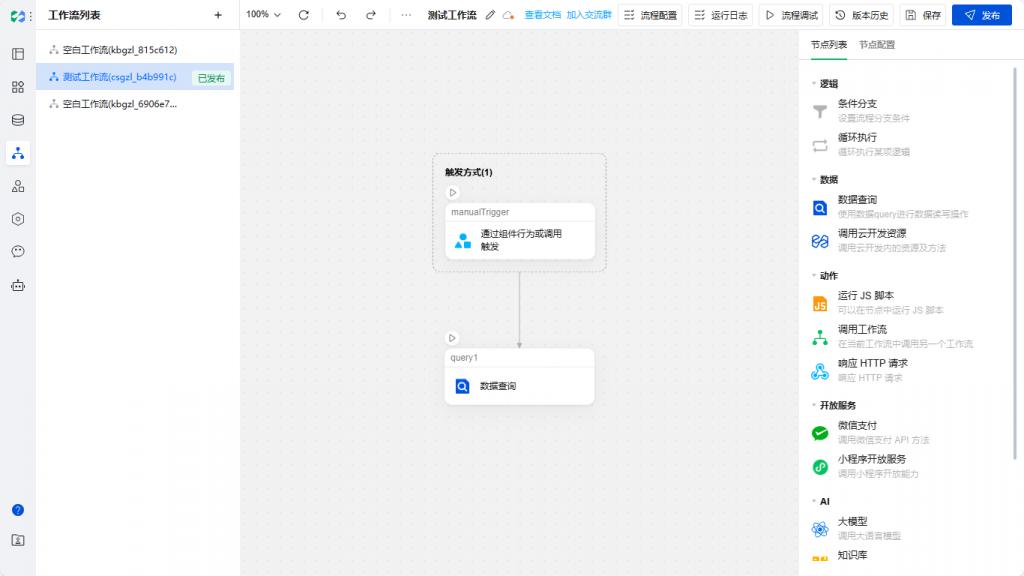The height and width of the screenshot is (576, 1024).
Task: Open 版本历史 button
Action: 862,15
